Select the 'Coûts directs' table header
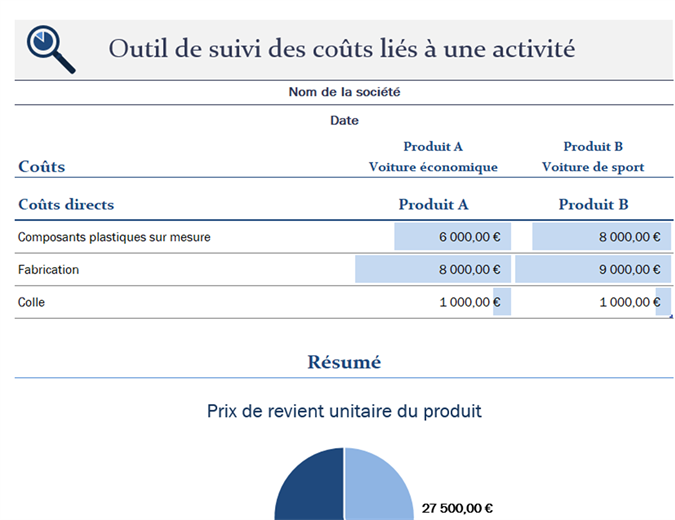Viewport: 675px width, 520px height. pos(66,204)
